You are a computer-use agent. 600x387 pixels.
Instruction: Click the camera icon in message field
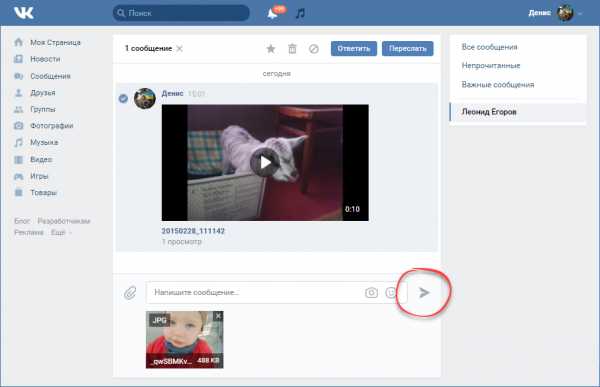[x=371, y=293]
